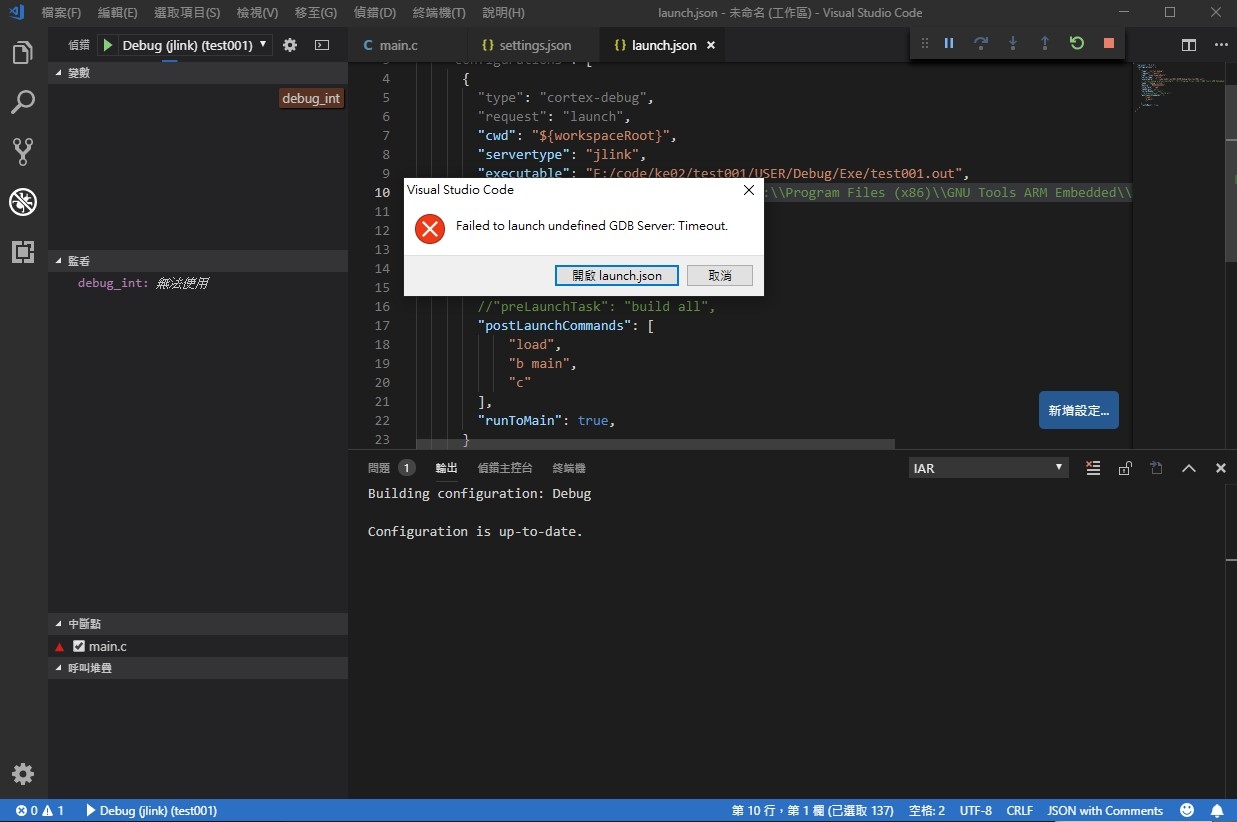Click the Step Into debug icon

[x=1013, y=43]
